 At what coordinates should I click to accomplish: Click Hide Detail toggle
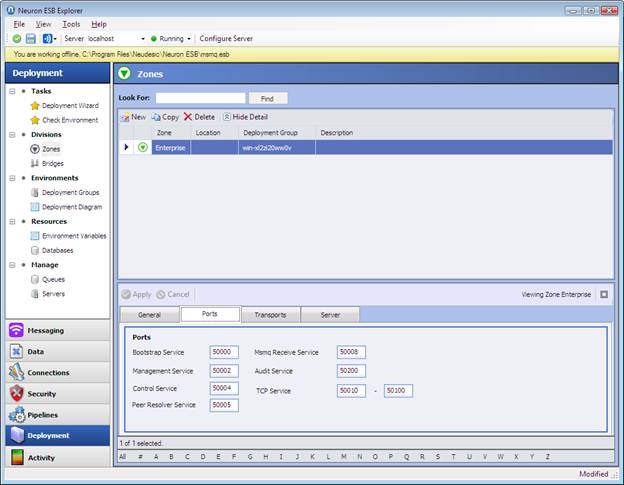point(245,117)
